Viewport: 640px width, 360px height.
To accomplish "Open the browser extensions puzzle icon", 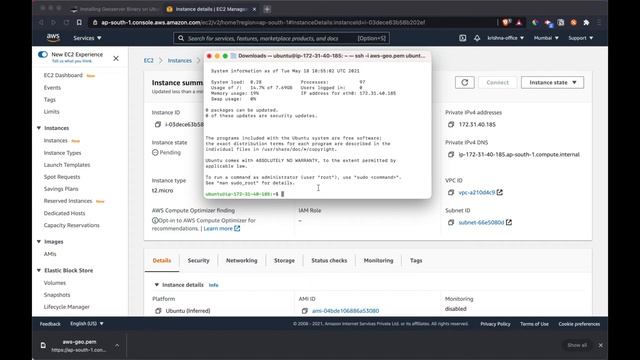I will [x=586, y=22].
